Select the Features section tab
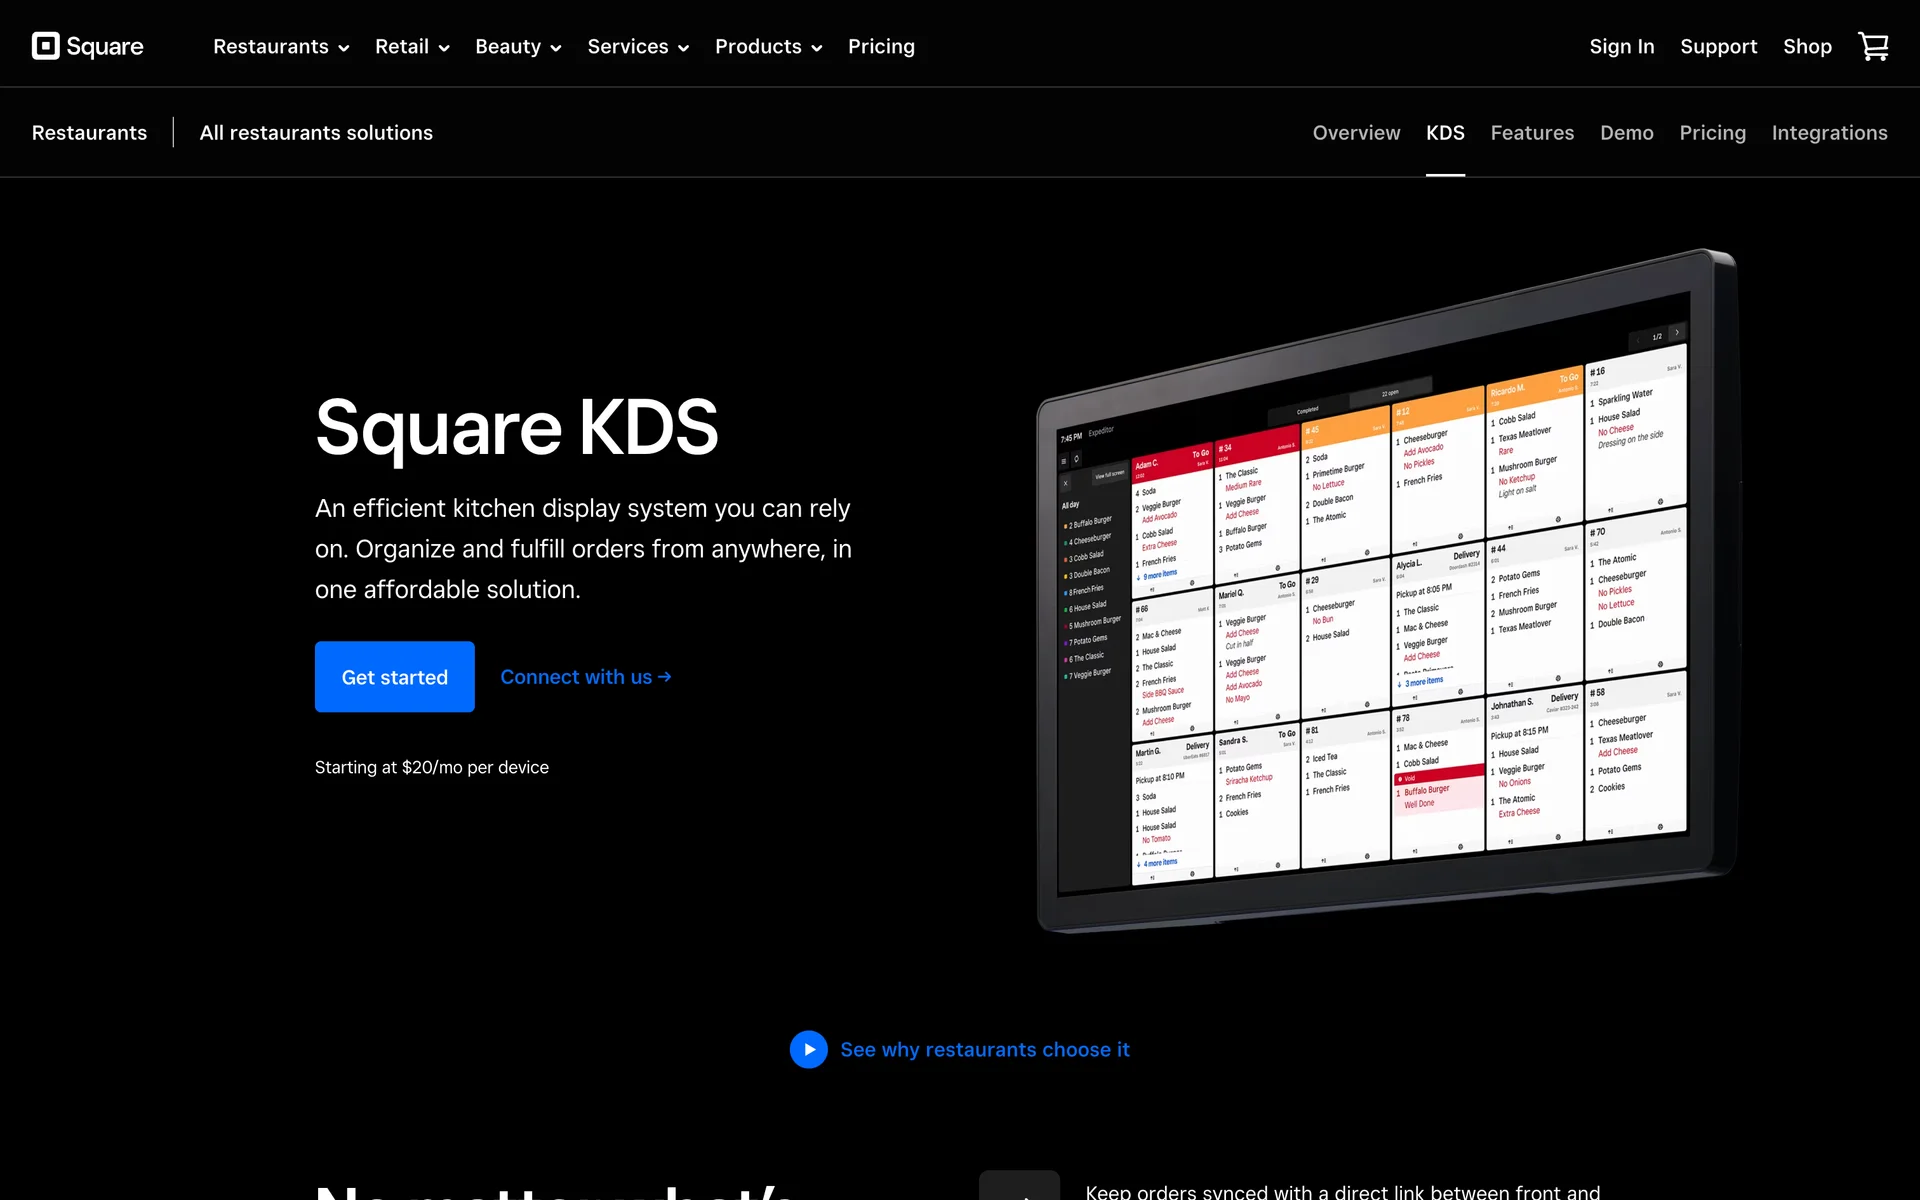Screen dimensions: 1920x1200 (x=1531, y=133)
